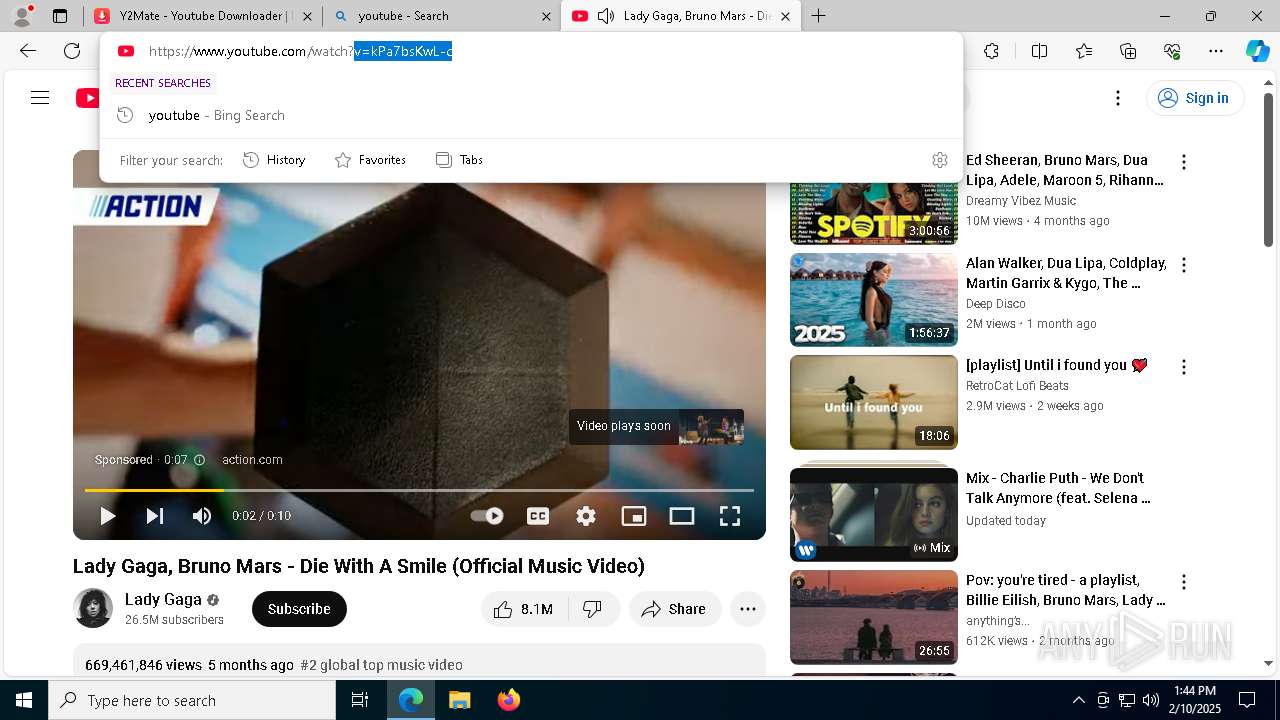Open options for Pov: you're tired playlist
Screen dimensions: 1280x720
point(1184,582)
